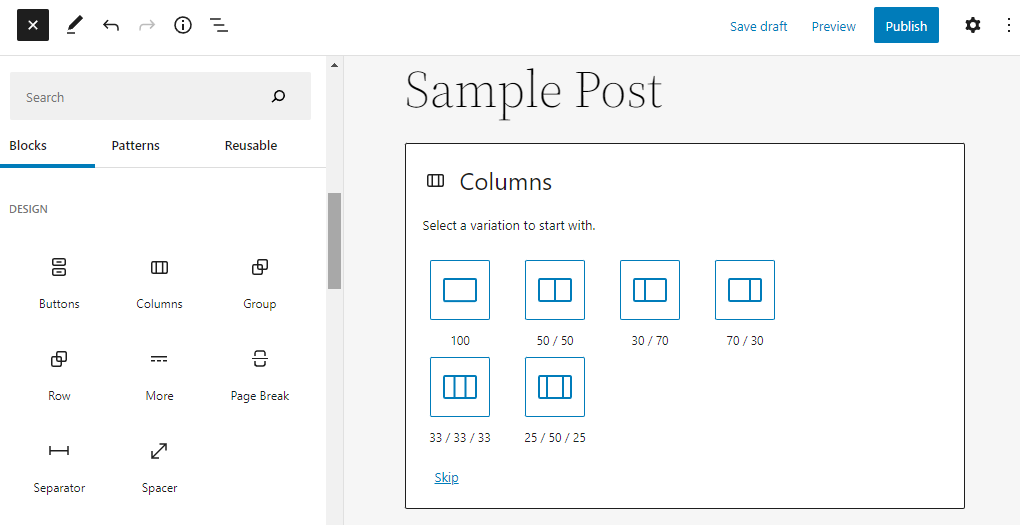
Task: Toggle the Settings gear sidebar
Action: [972, 26]
